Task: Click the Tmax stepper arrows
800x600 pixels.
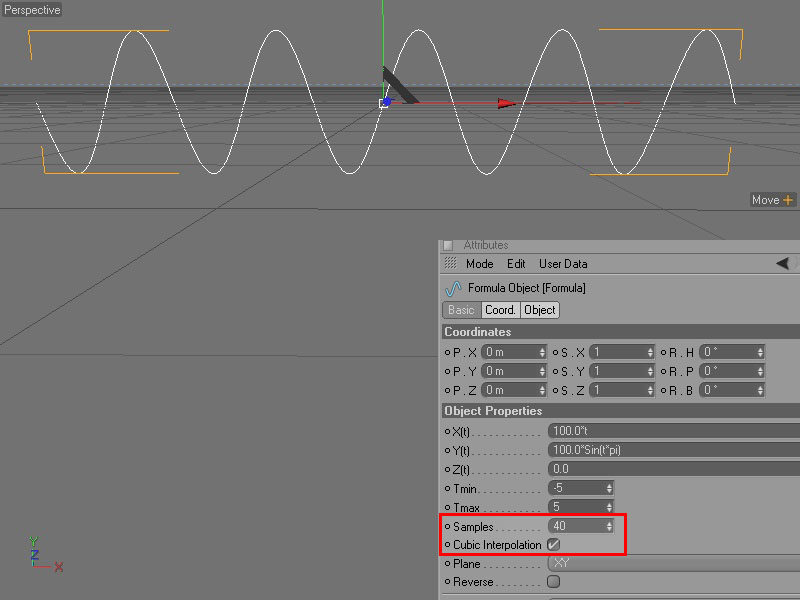Action: pyautogui.click(x=609, y=507)
